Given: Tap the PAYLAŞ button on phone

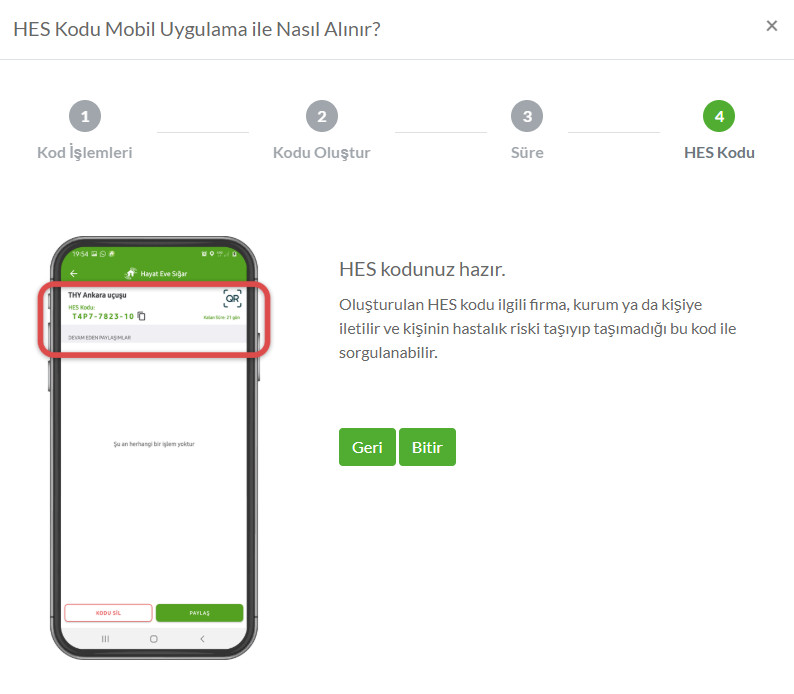Looking at the screenshot, I should coord(200,613).
